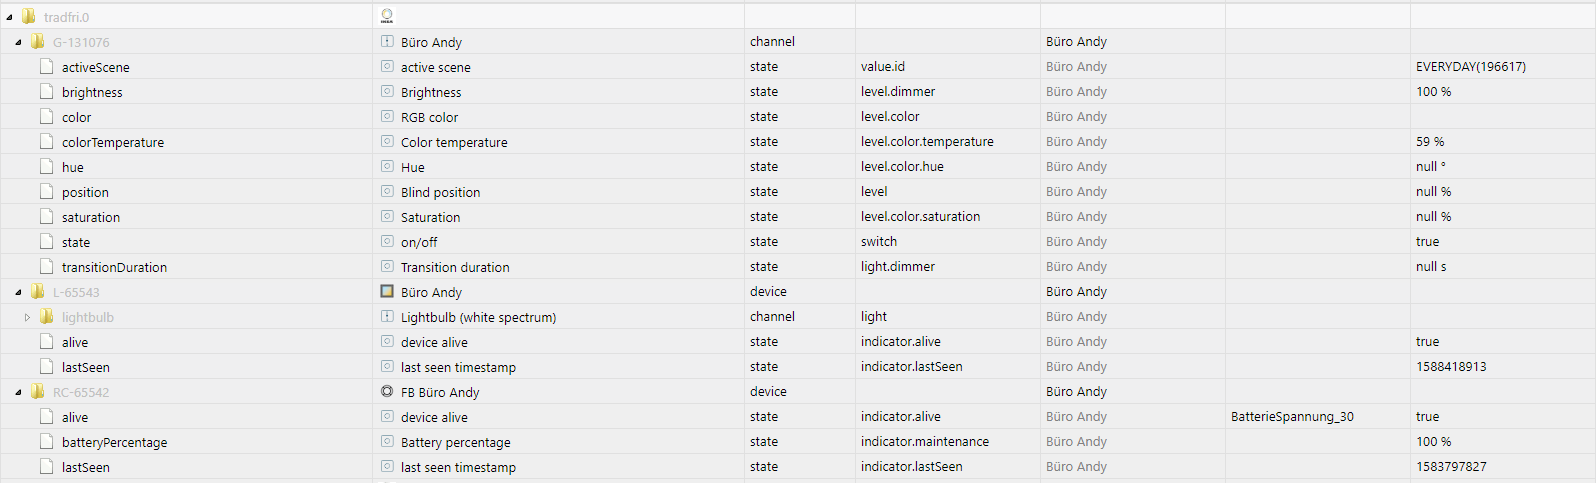Collapse the G-131076 group folder

point(18,42)
